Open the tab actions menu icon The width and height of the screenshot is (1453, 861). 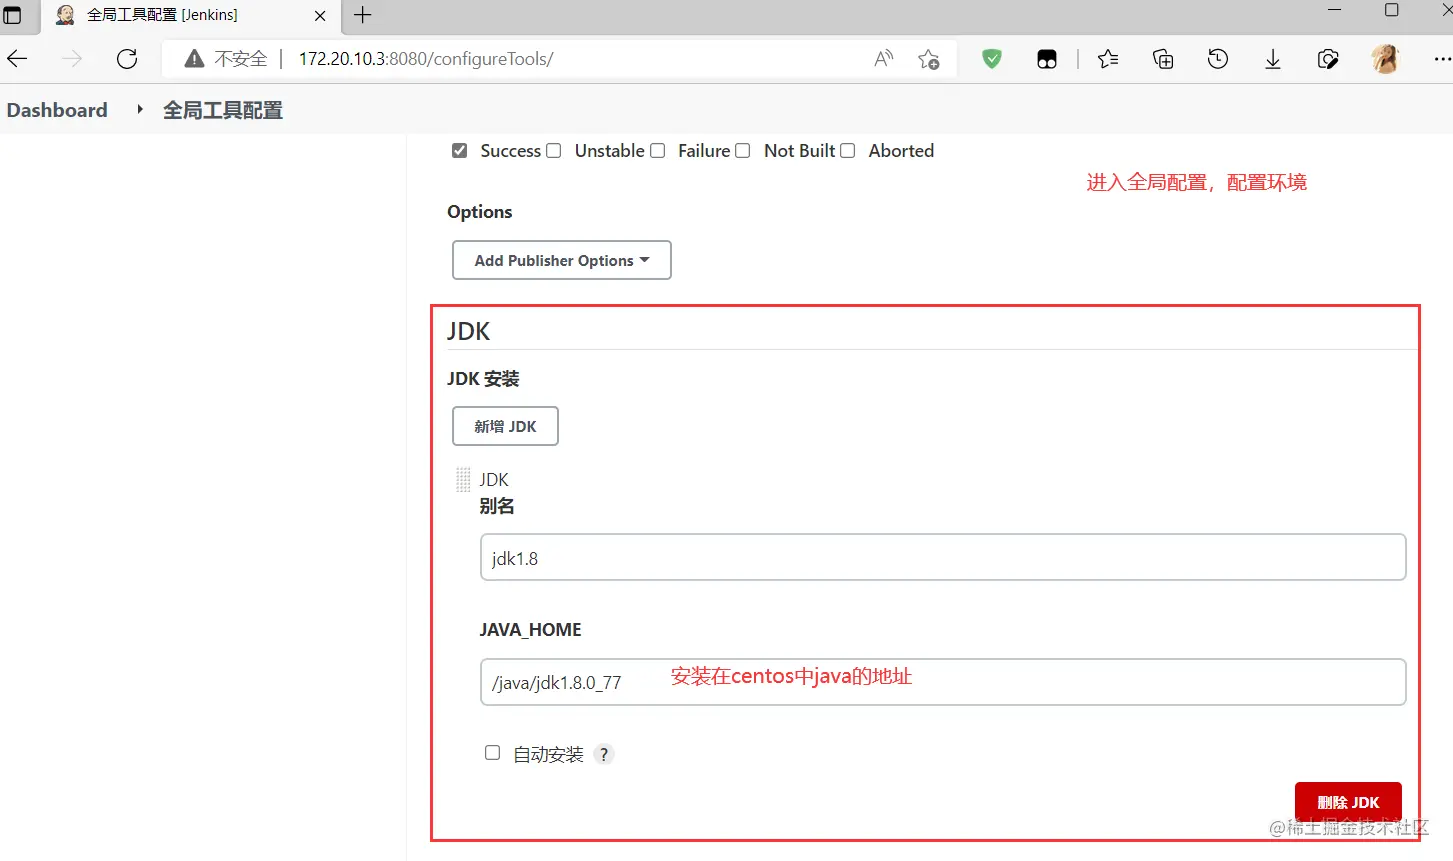point(12,15)
